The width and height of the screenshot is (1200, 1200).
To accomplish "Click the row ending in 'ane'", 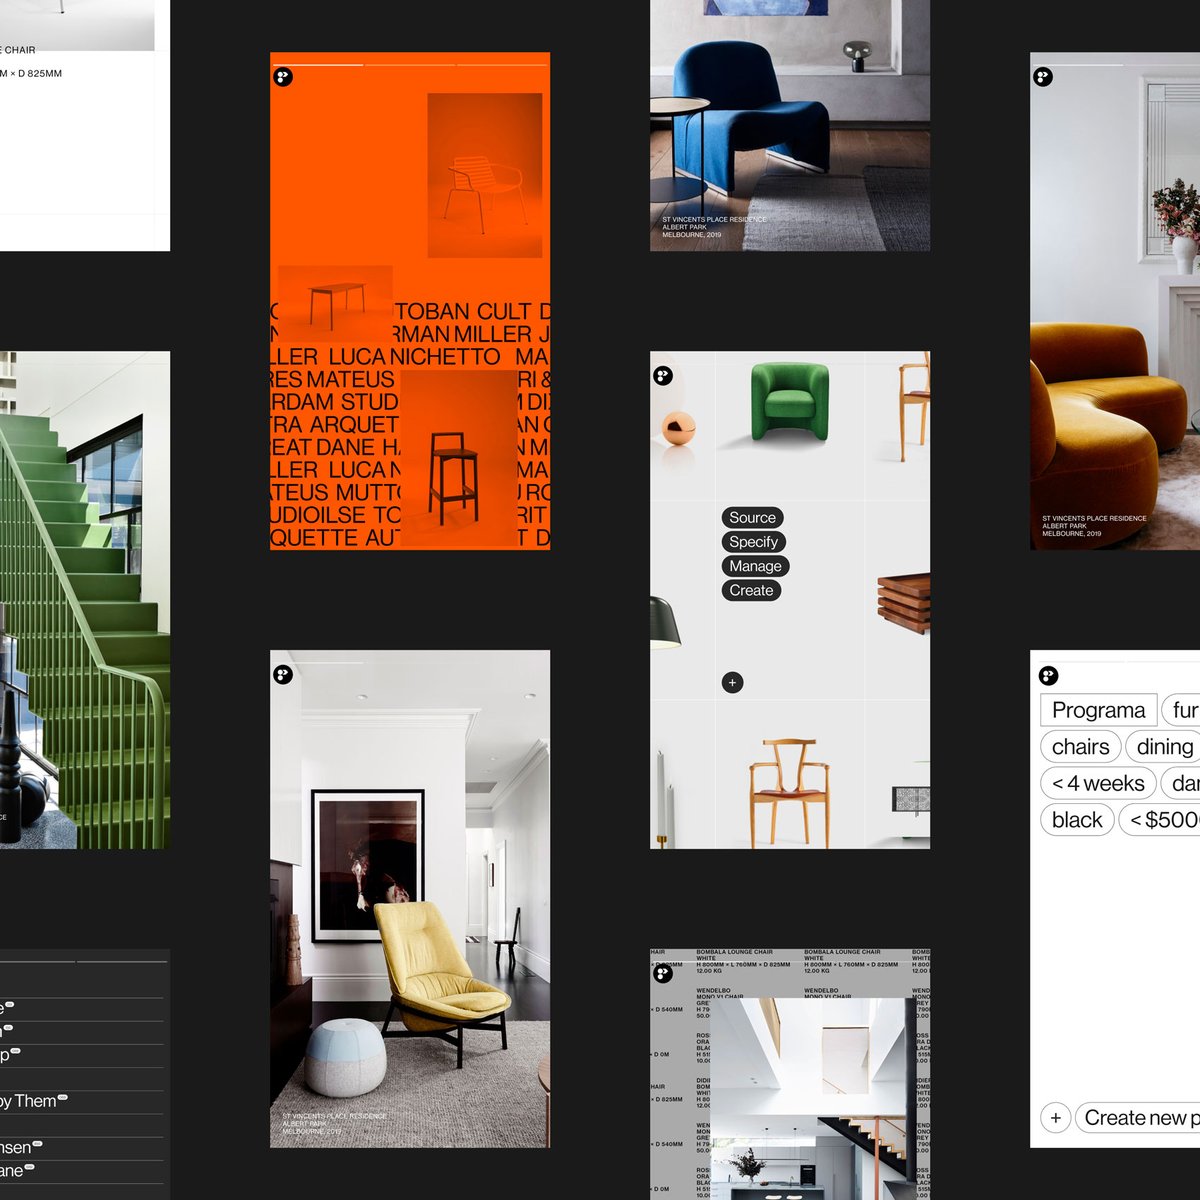I will tap(82, 1172).
